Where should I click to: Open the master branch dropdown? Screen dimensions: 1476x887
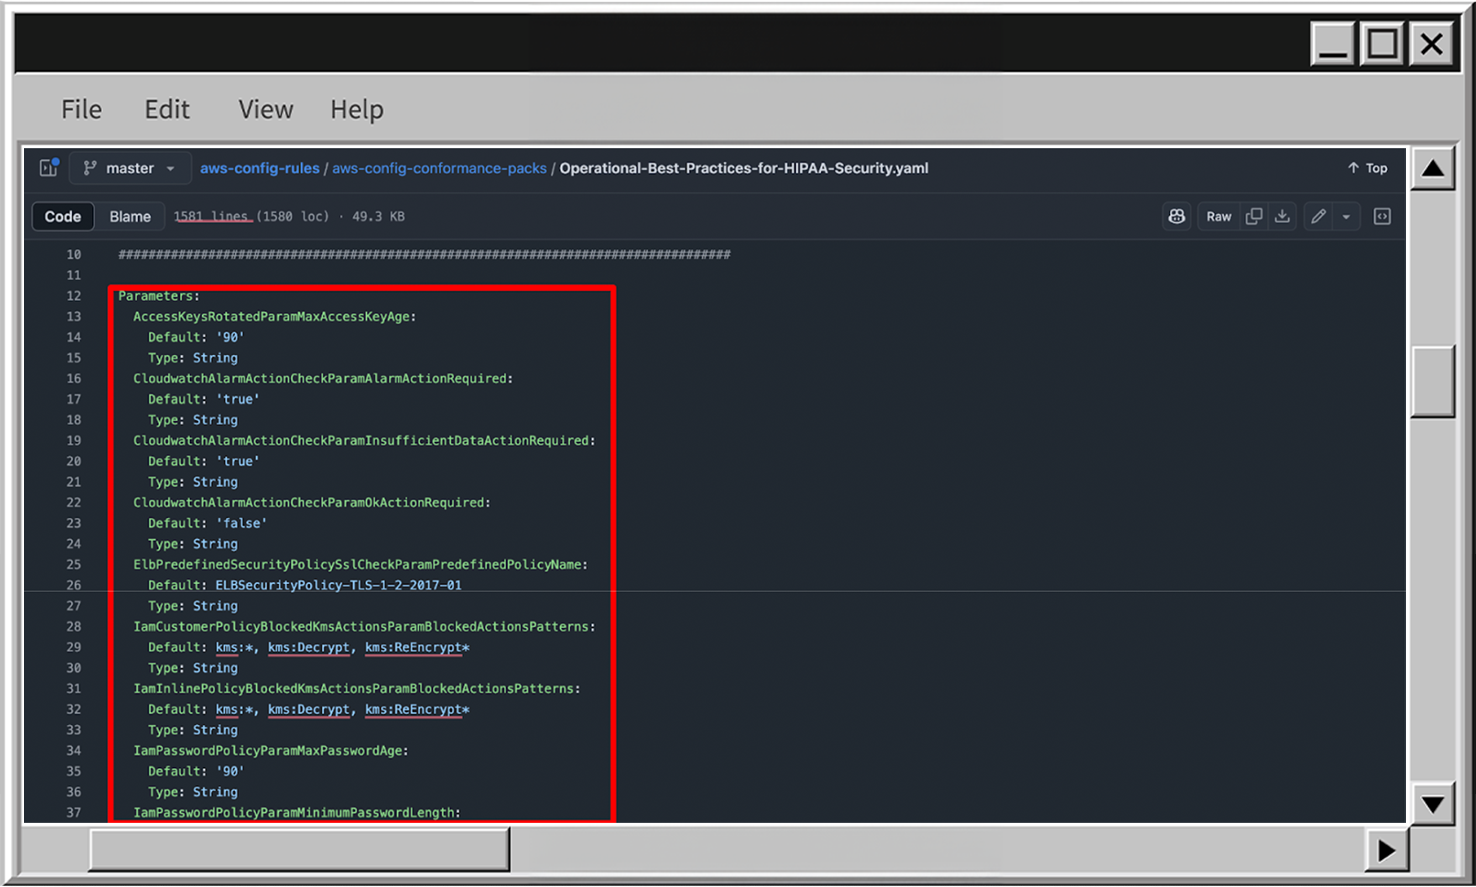[130, 168]
